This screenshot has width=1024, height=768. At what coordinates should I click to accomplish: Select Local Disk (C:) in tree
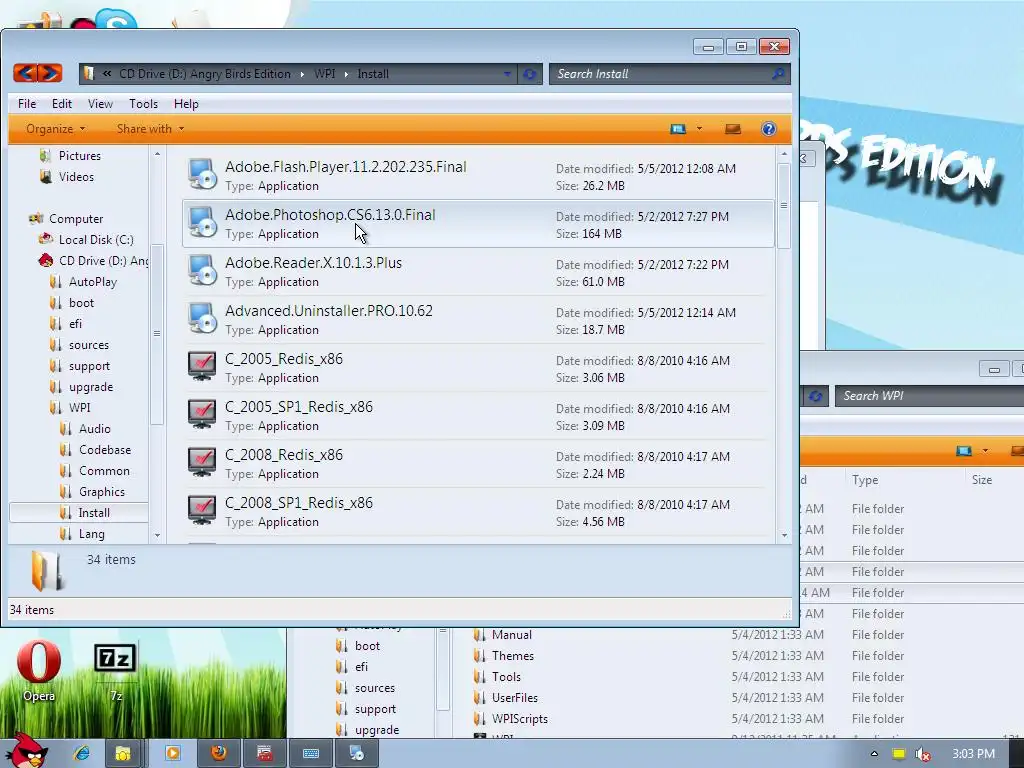96,240
